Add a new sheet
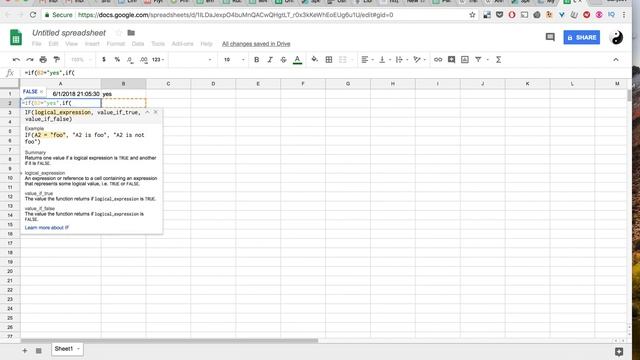This screenshot has height=360, width=640. (24, 350)
